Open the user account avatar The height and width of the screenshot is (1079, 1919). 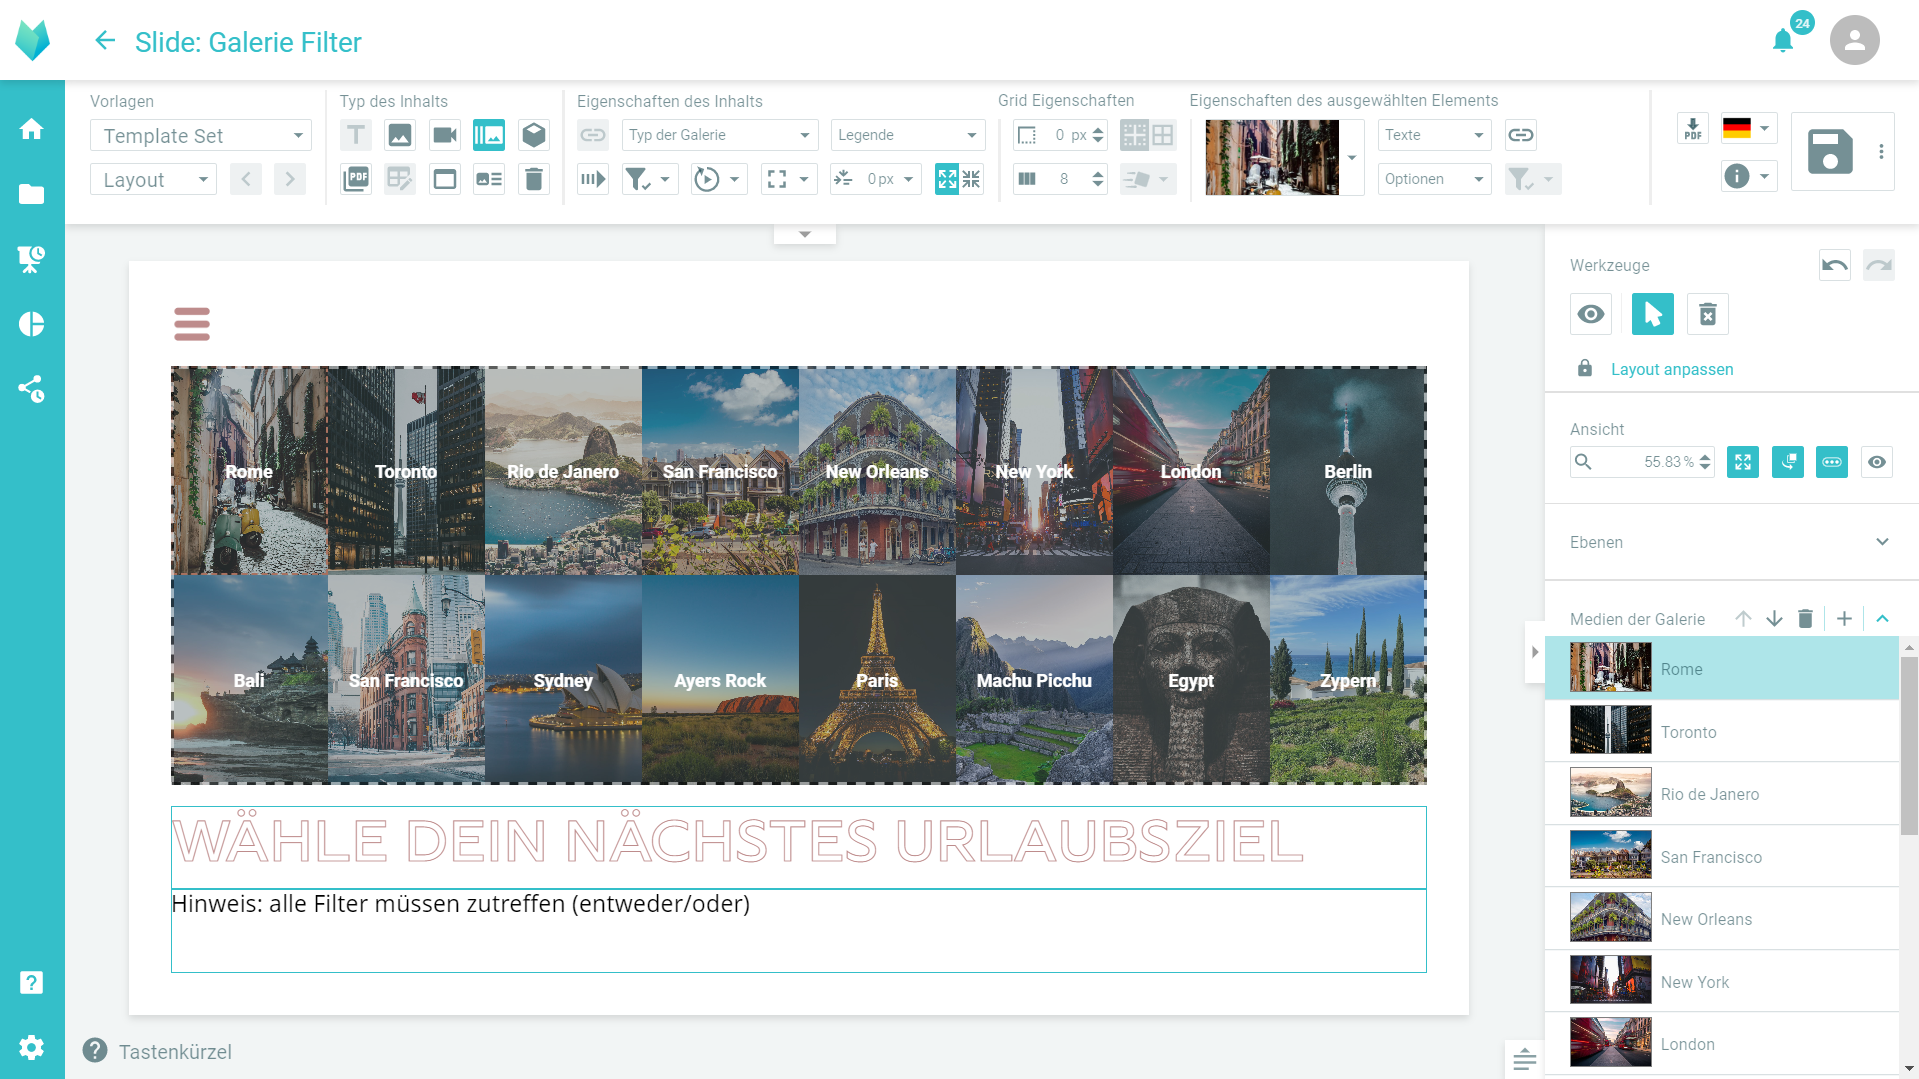(1855, 40)
